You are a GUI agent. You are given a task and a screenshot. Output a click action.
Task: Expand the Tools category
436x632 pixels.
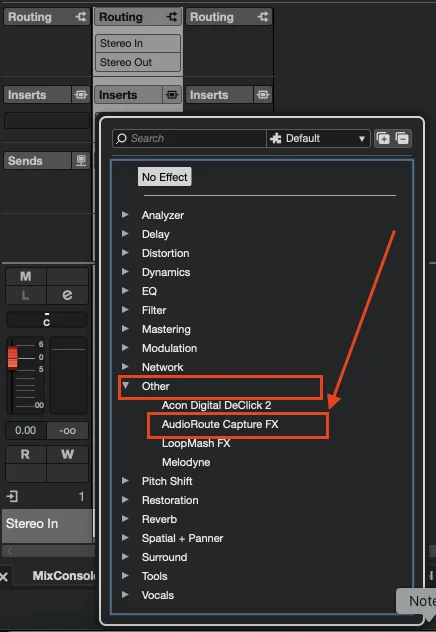point(125,575)
